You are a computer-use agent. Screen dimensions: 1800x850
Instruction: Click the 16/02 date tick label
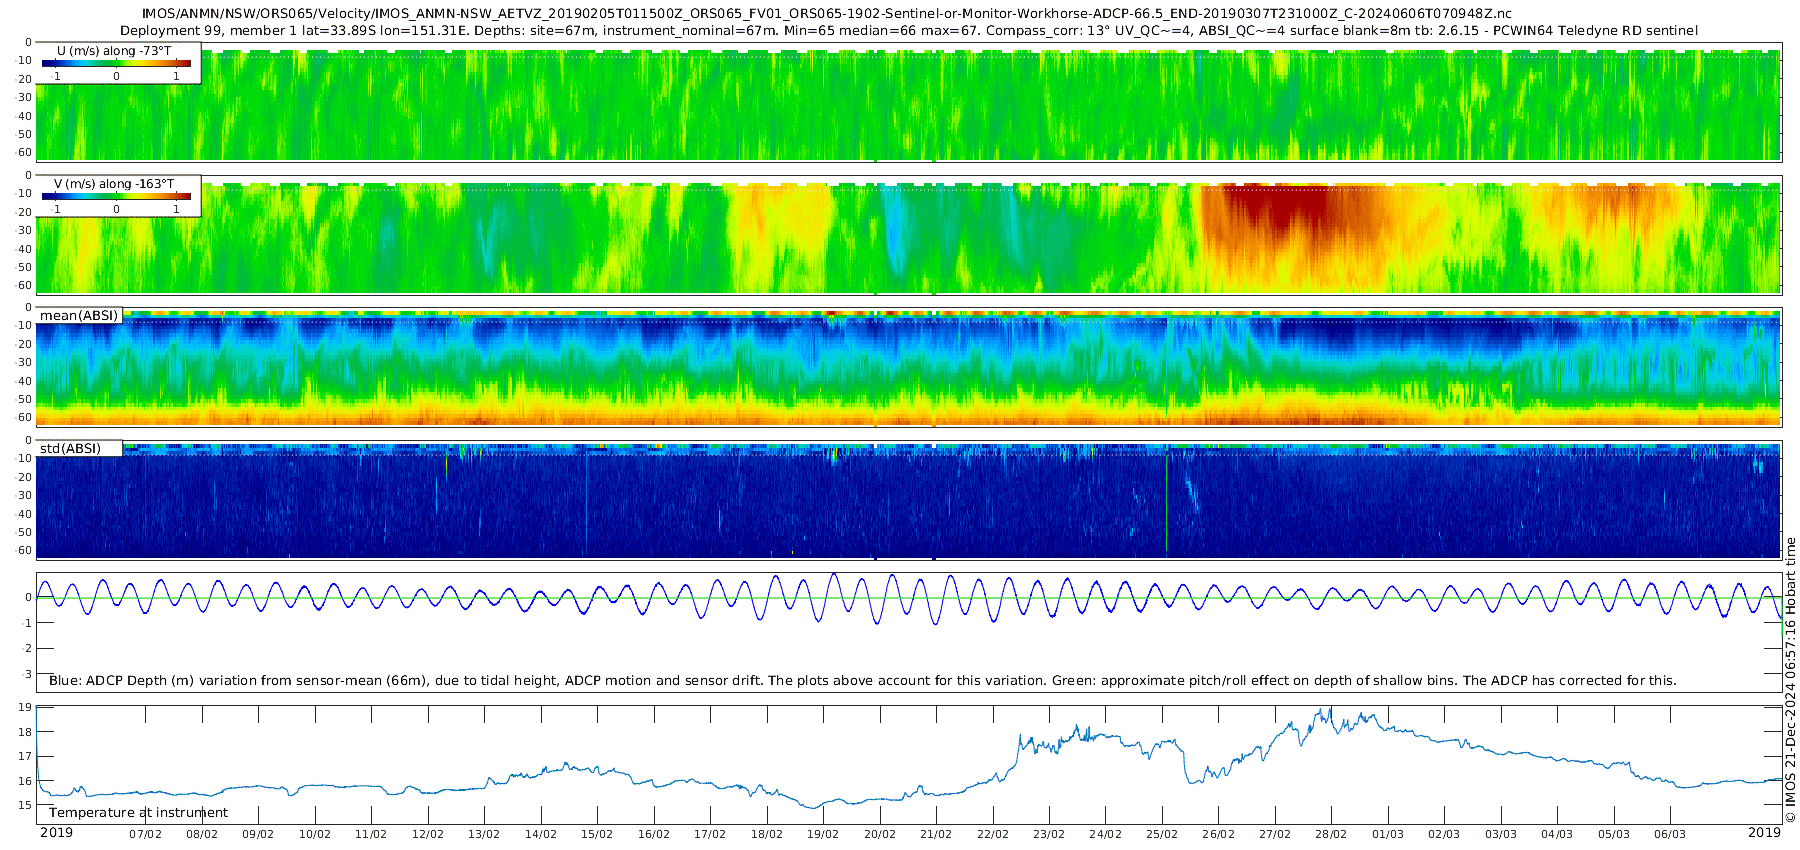coord(654,834)
